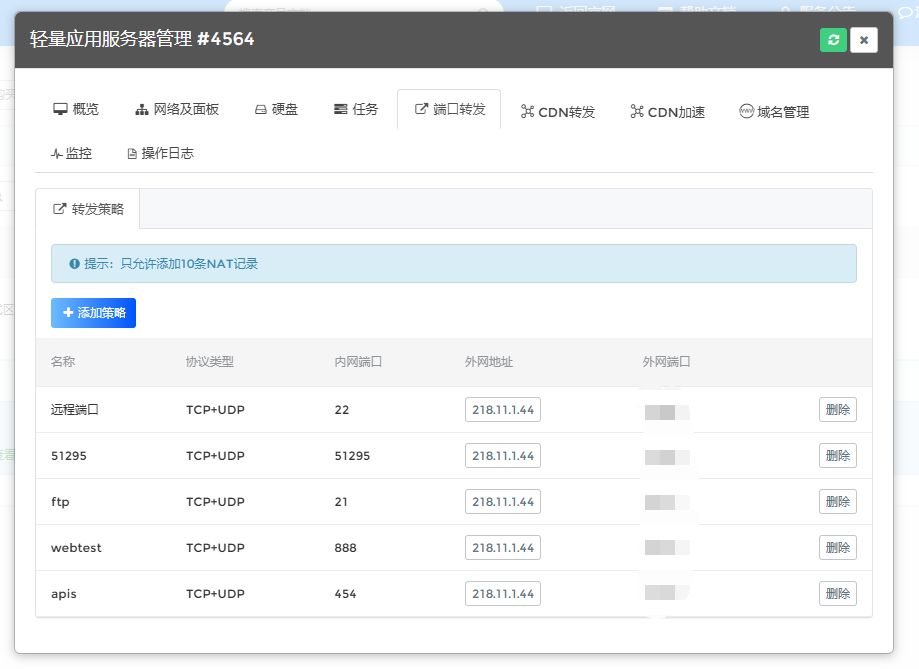Click the document icon beside 操作日志
This screenshot has width=919, height=669.
click(x=132, y=154)
